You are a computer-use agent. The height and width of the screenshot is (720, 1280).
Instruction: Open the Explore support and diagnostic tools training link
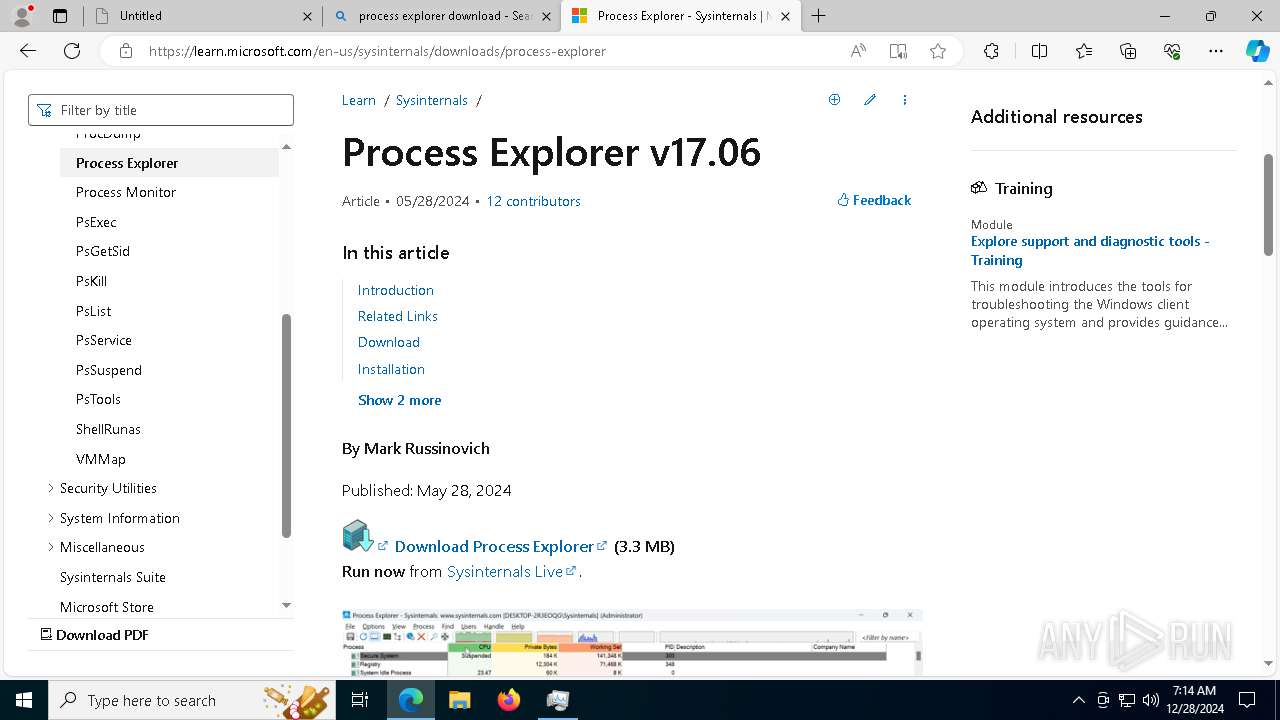click(1090, 250)
